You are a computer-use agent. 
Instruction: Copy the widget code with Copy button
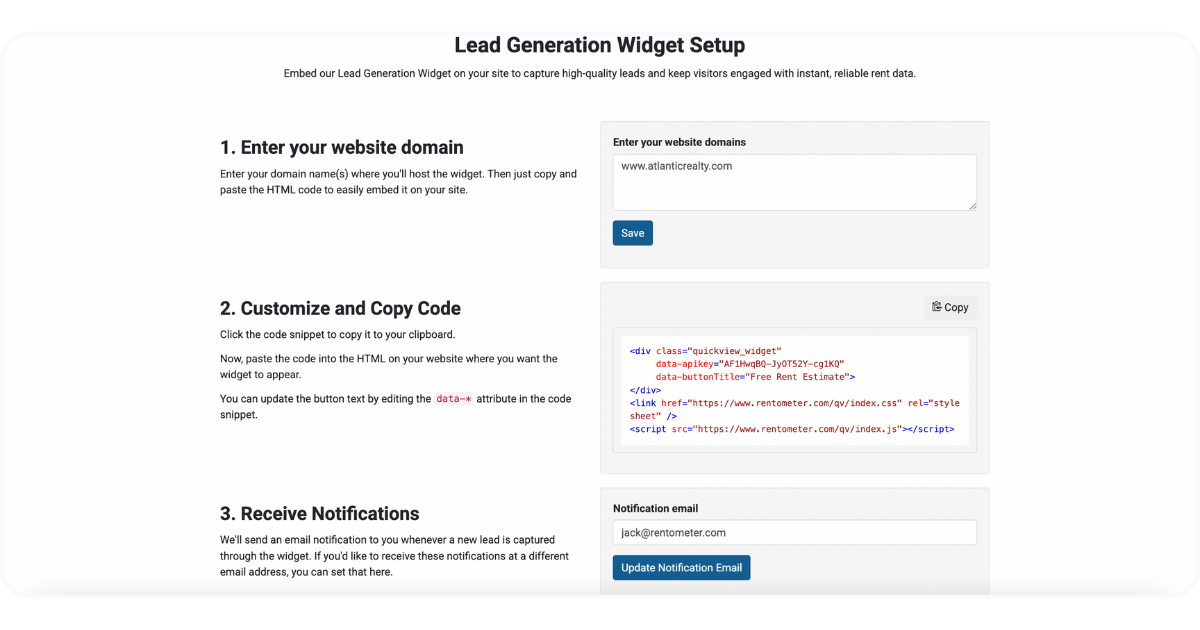[x=950, y=307]
